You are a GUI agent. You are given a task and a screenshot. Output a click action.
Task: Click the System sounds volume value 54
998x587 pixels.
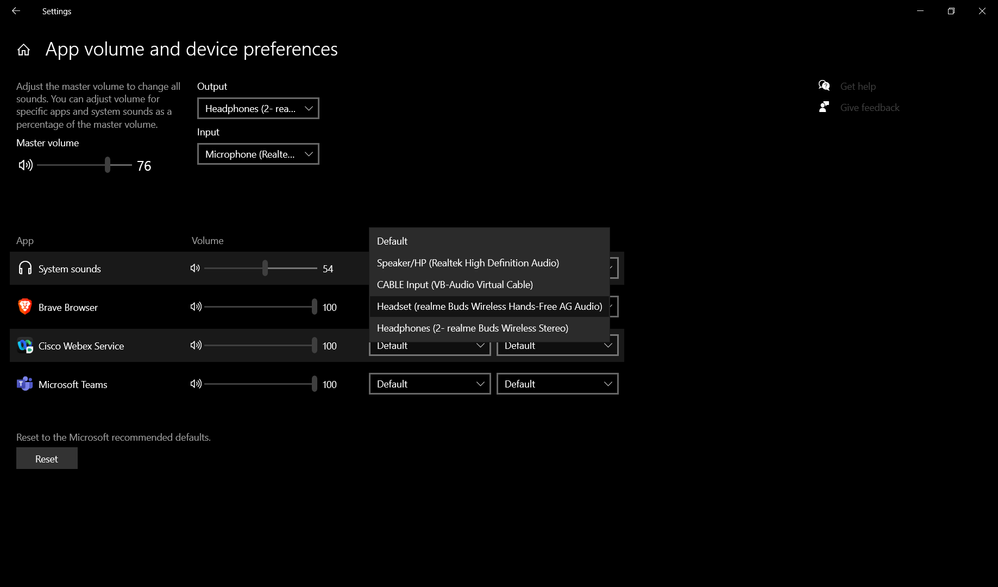[328, 269]
